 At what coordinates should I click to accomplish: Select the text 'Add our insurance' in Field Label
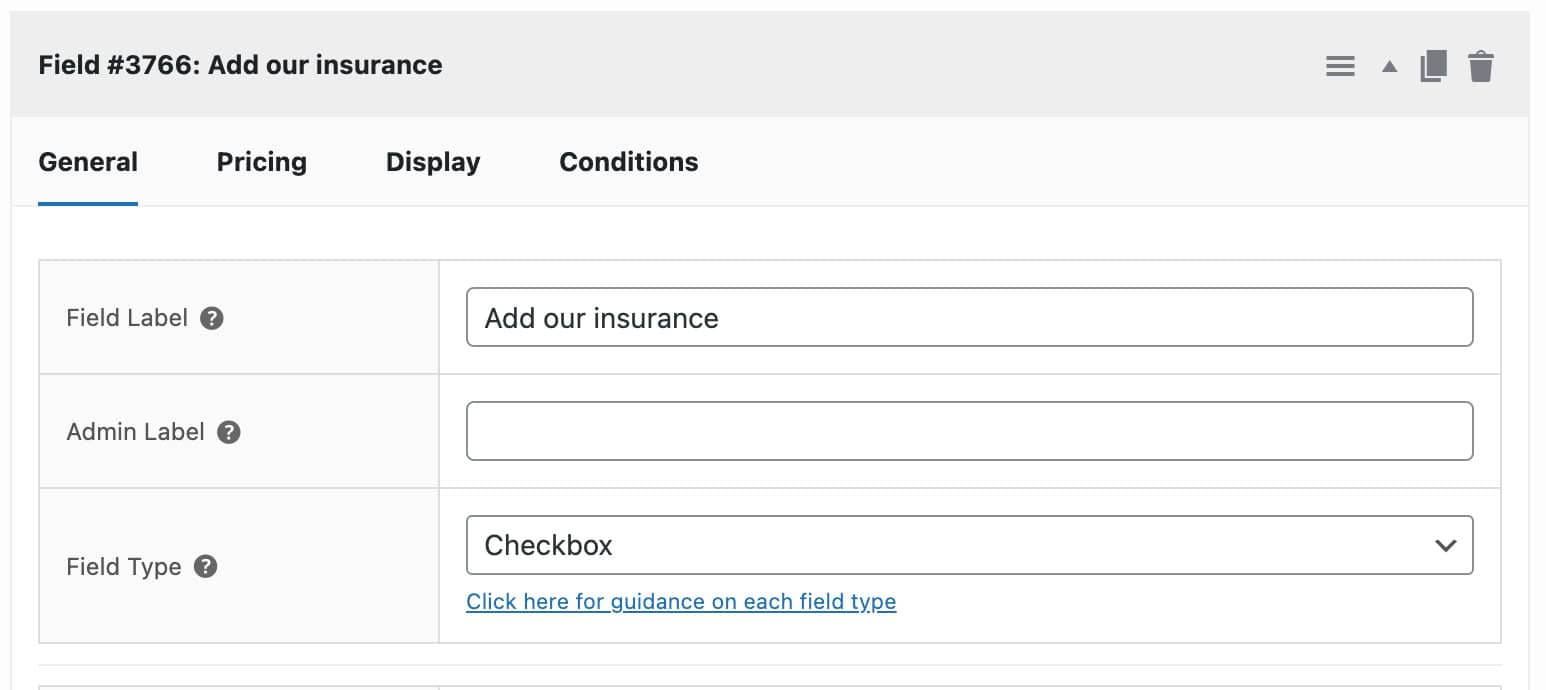point(601,318)
